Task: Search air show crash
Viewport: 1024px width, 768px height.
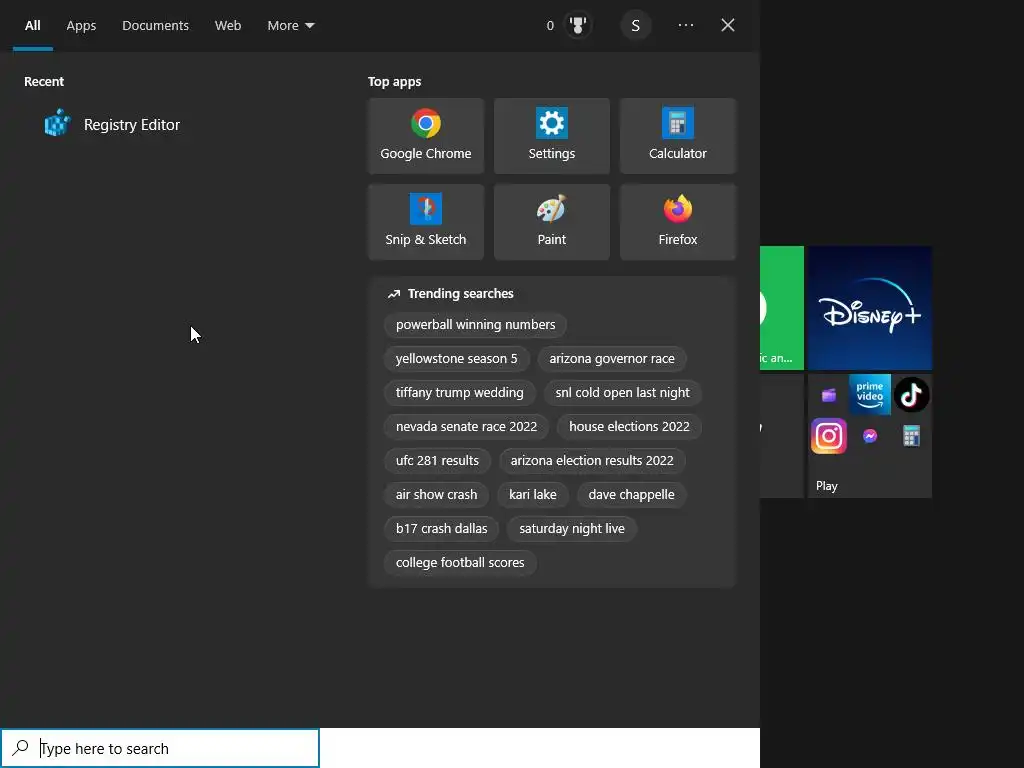Action: pos(436,494)
